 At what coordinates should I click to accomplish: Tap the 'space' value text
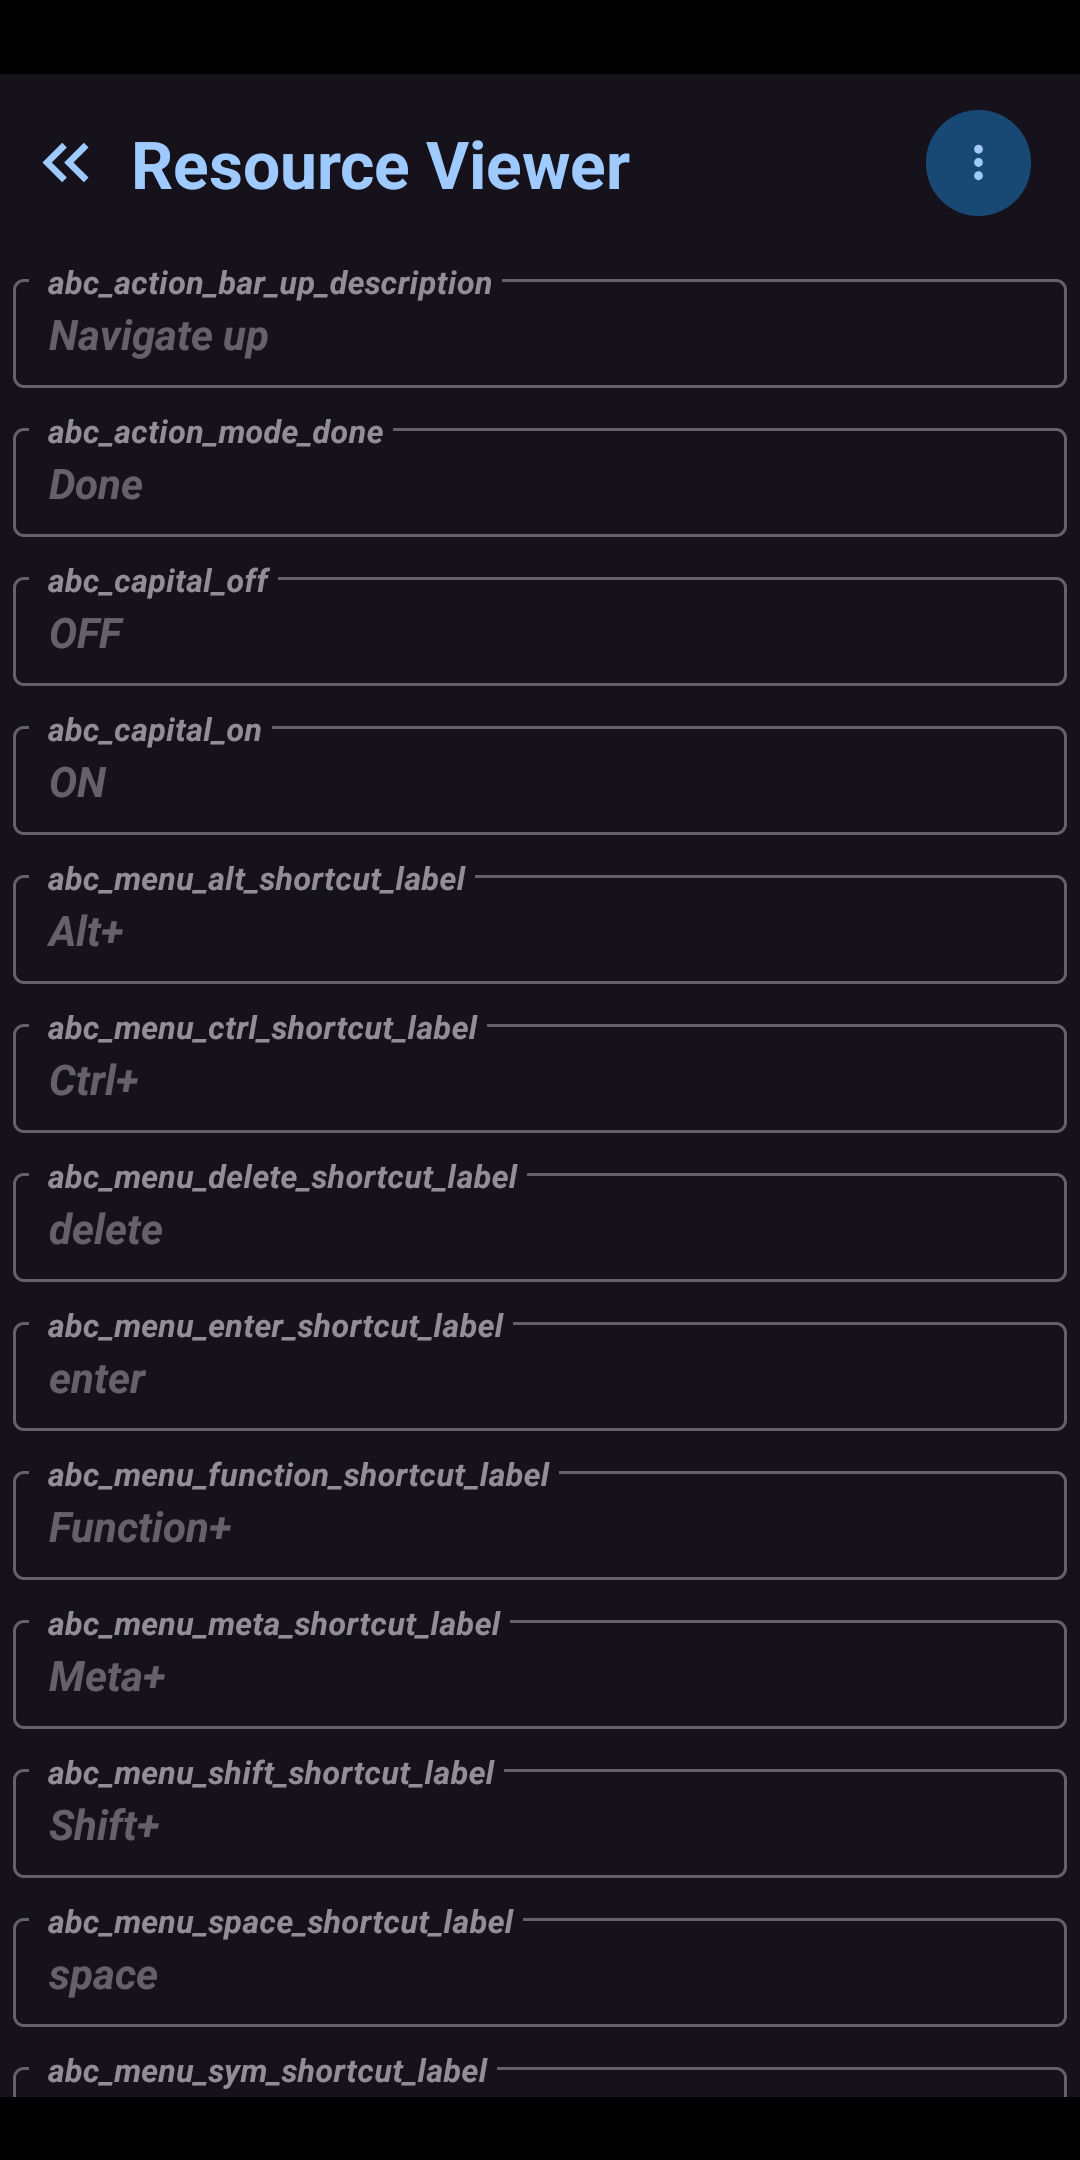(104, 1976)
